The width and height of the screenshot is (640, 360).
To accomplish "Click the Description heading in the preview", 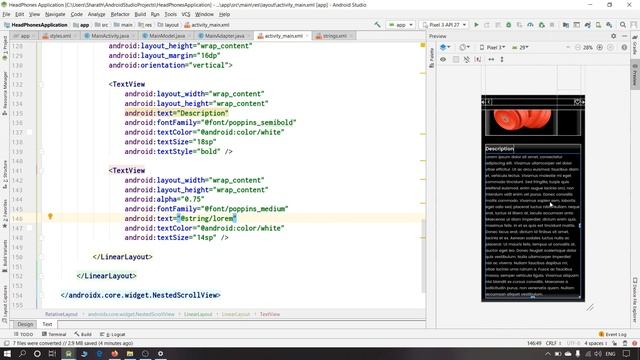I will click(500, 149).
